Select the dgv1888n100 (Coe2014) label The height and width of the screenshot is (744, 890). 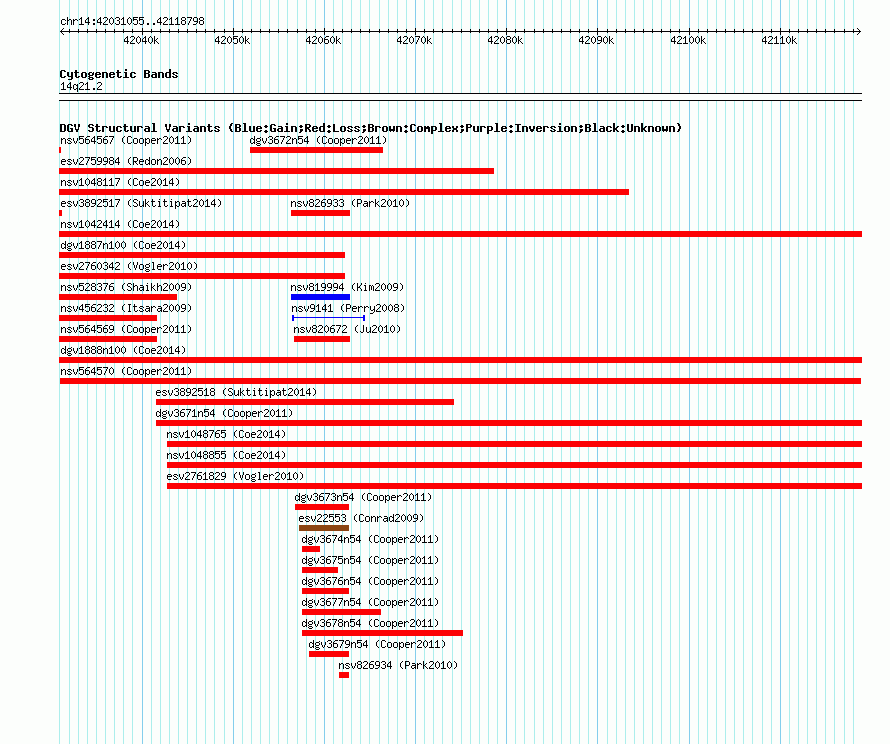(123, 350)
